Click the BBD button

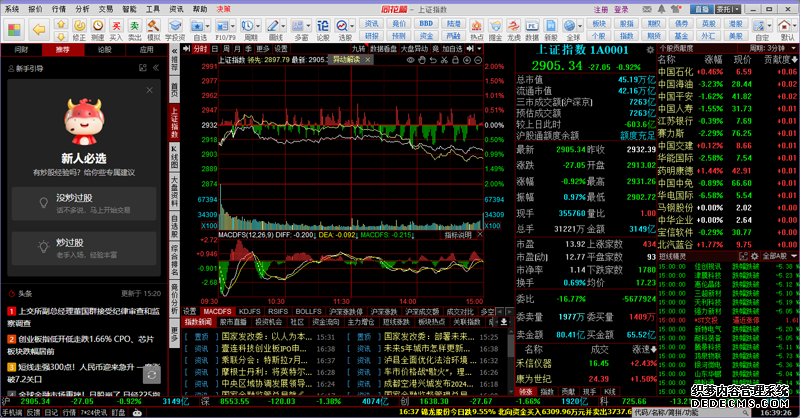(426, 23)
